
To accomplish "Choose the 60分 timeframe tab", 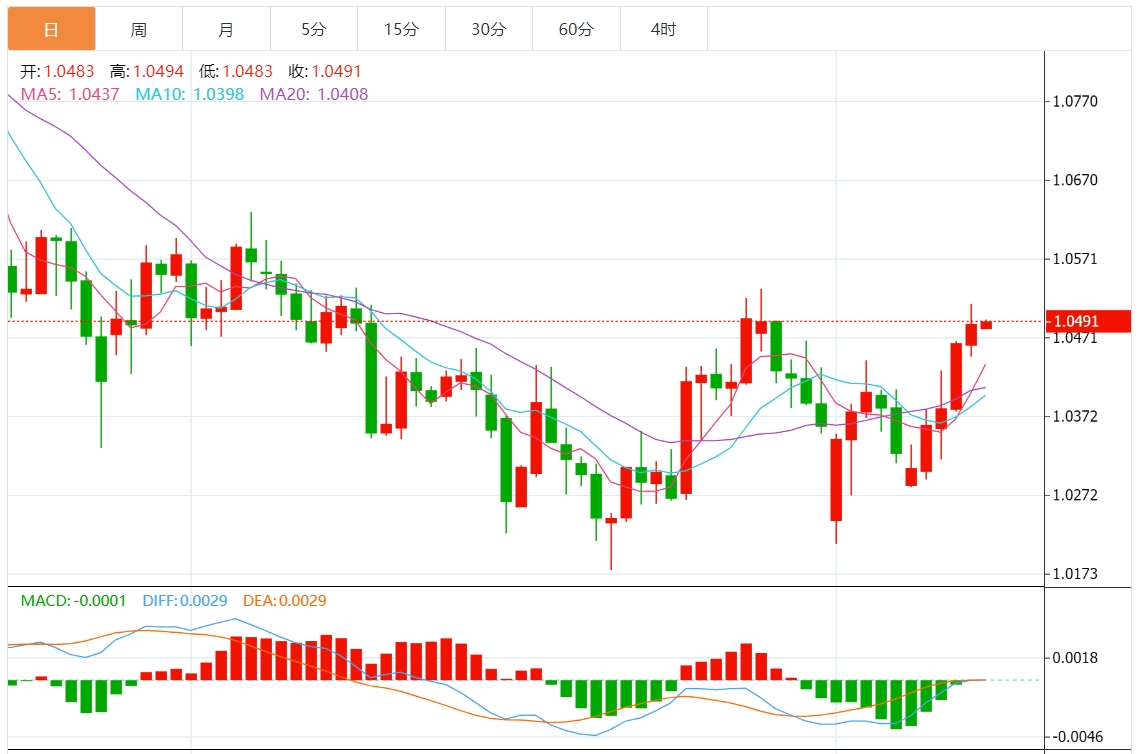I will click(576, 29).
